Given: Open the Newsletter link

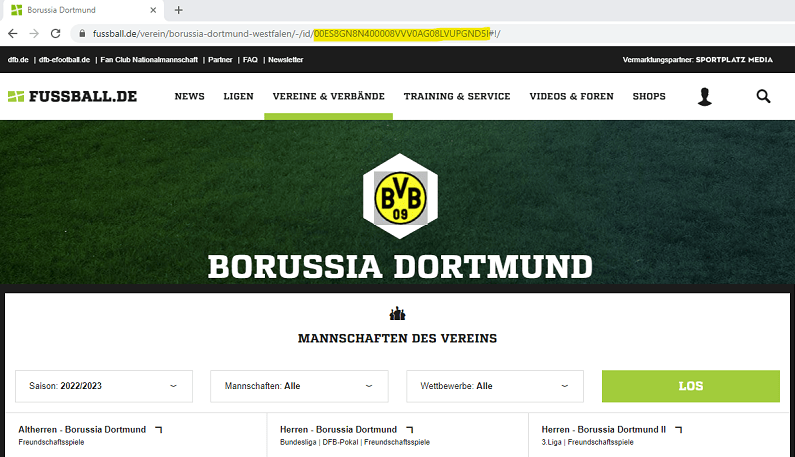Looking at the screenshot, I should pos(285,60).
